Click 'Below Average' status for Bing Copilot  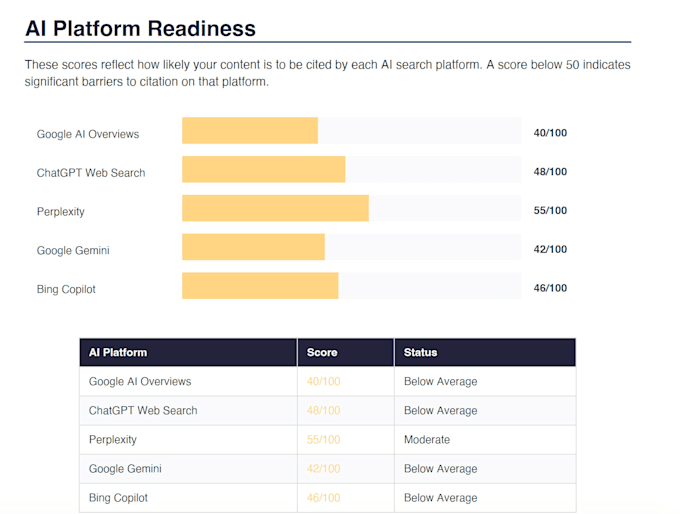441,498
